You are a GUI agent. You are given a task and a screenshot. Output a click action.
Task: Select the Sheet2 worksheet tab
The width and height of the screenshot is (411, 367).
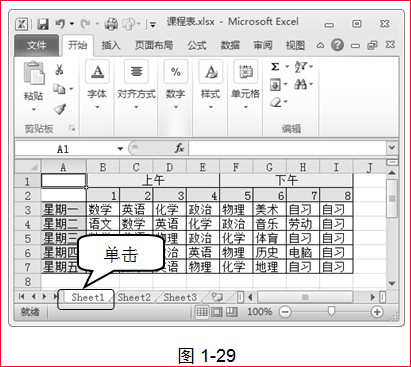pos(134,297)
